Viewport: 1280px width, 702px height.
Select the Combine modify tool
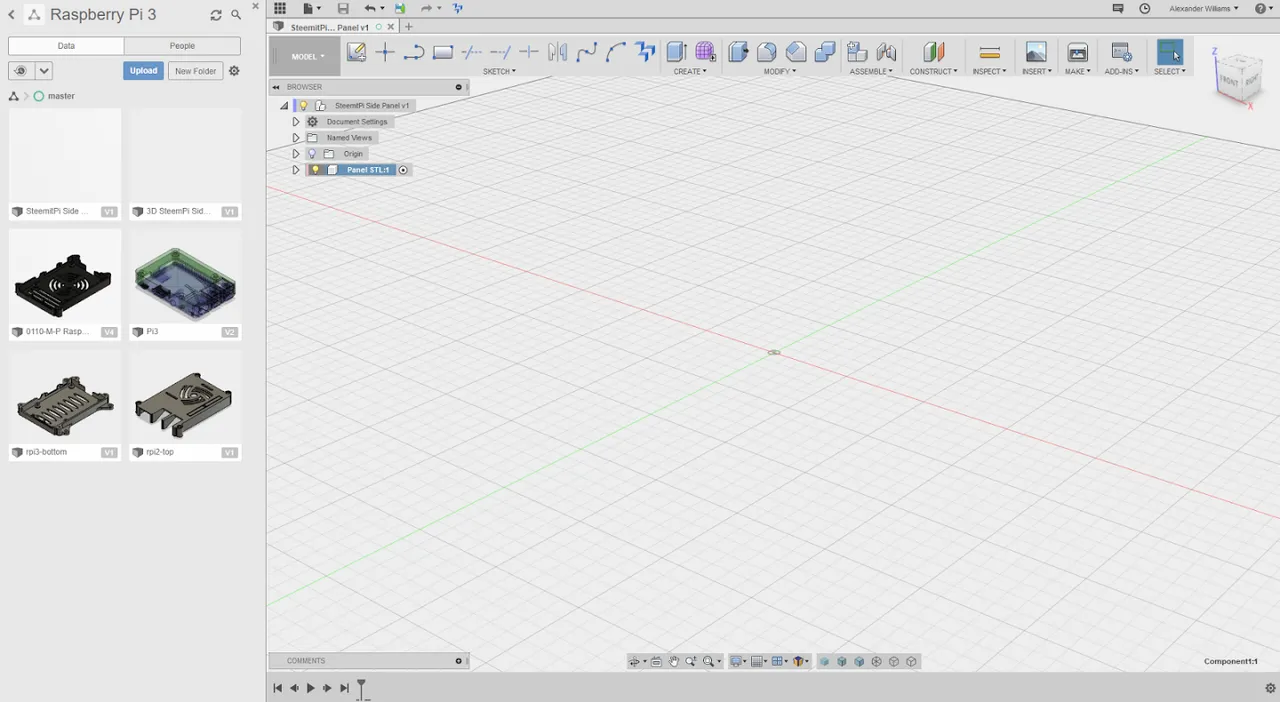(825, 52)
